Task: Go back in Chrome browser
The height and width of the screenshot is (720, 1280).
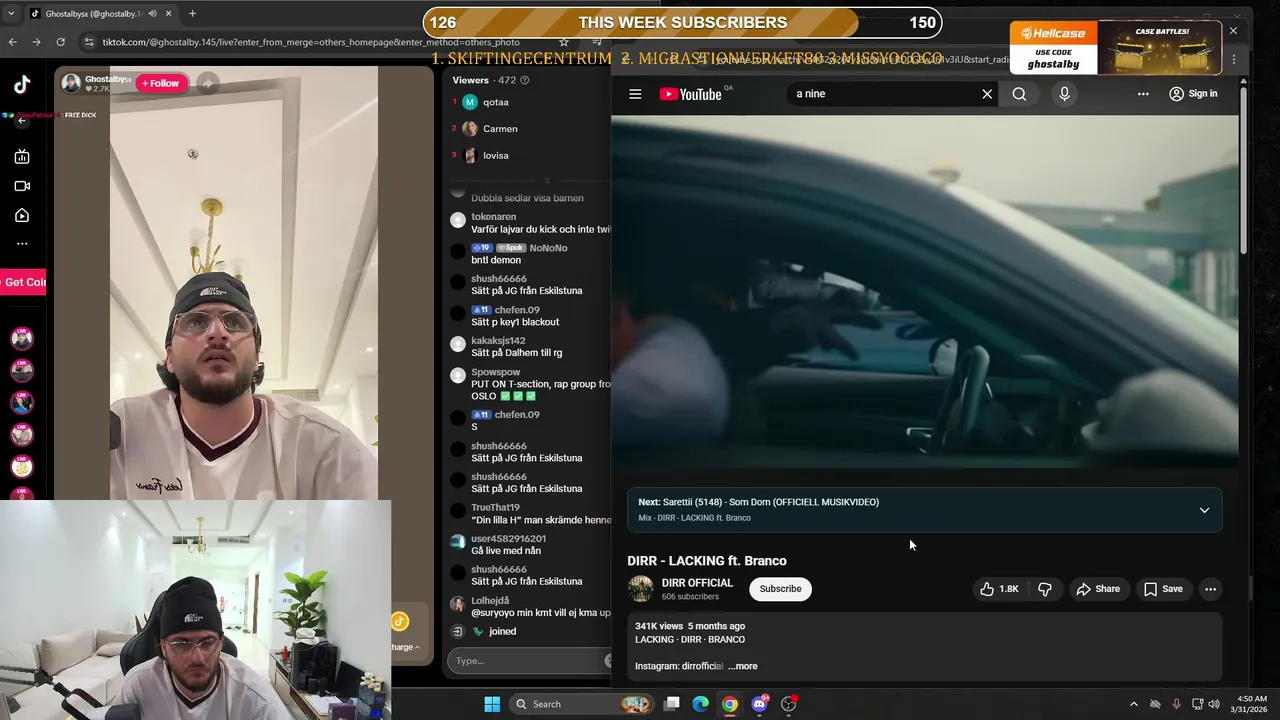Action: click(13, 42)
